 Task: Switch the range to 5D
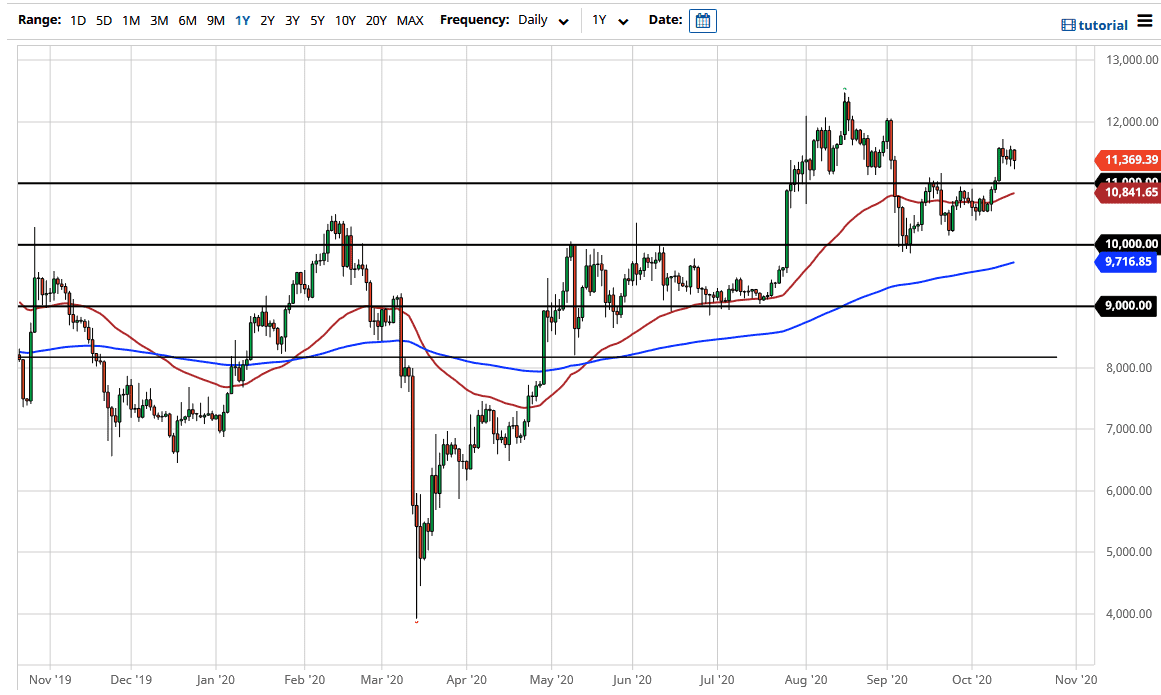click(x=103, y=20)
